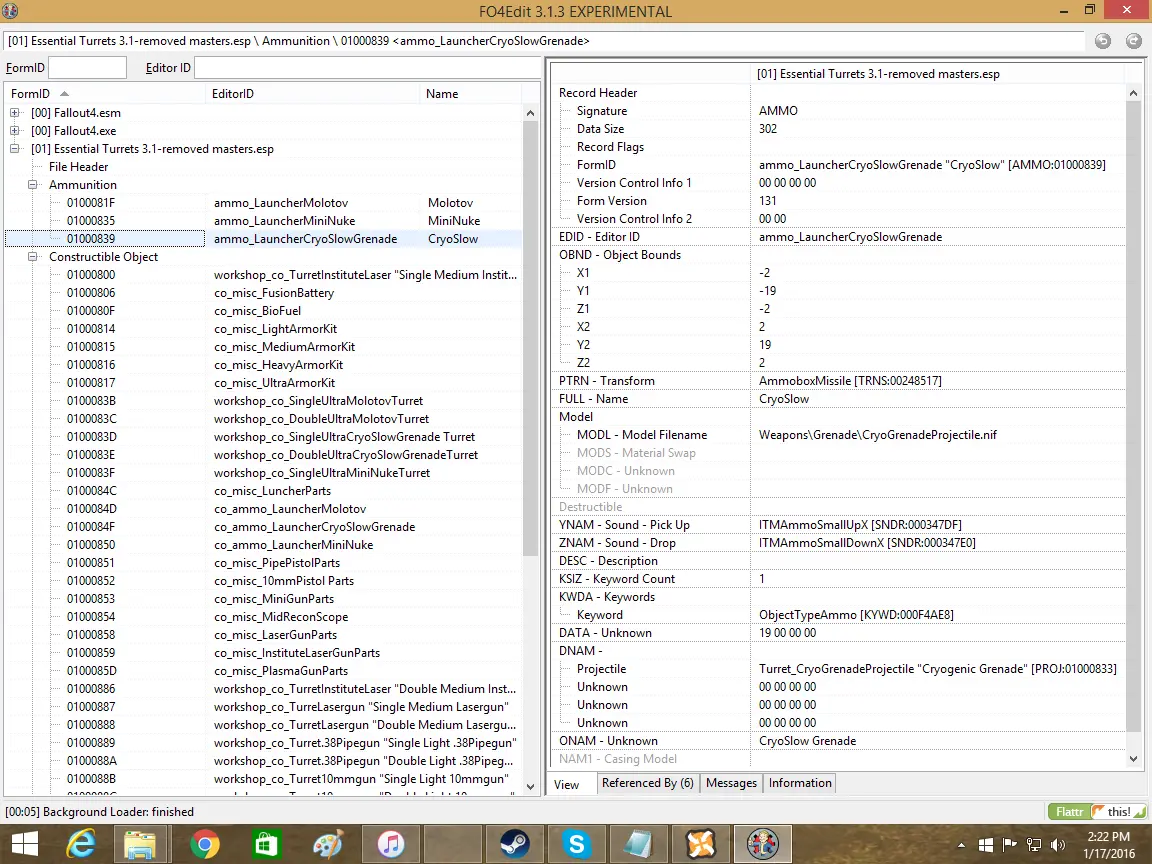Open the network tray icon
This screenshot has width=1152, height=864.
pos(1033,845)
